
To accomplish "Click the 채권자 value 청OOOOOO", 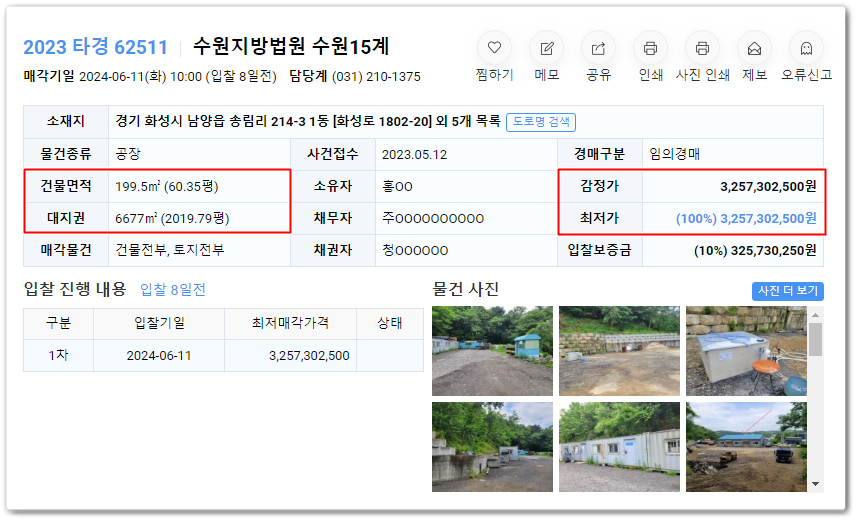I will pyautogui.click(x=415, y=250).
